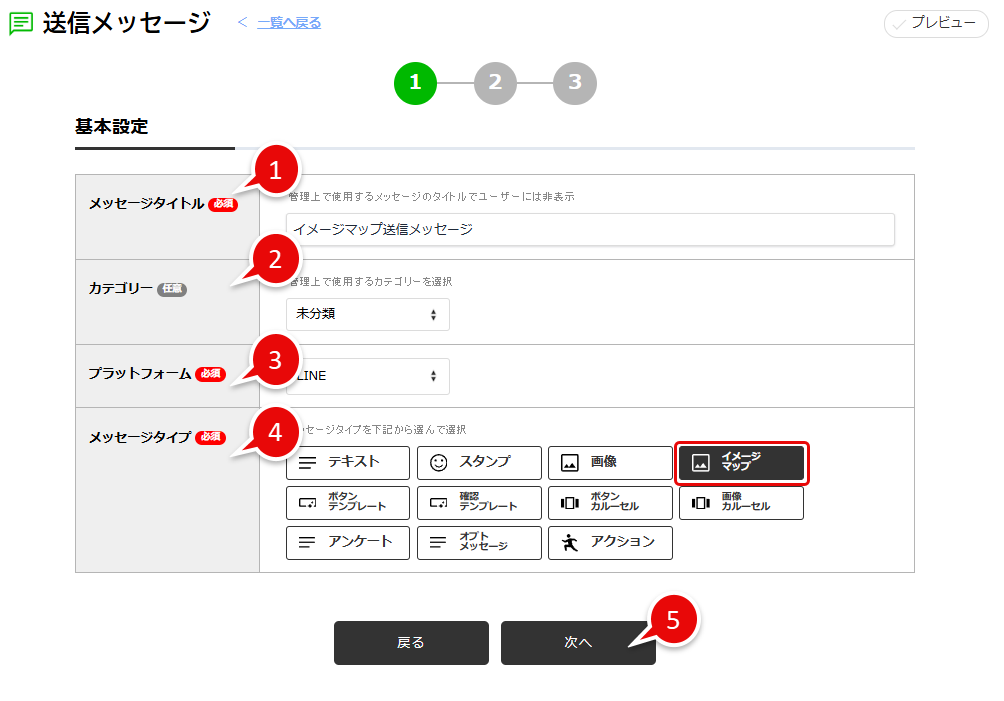Click the 次へ button
1004x701 pixels.
[578, 642]
